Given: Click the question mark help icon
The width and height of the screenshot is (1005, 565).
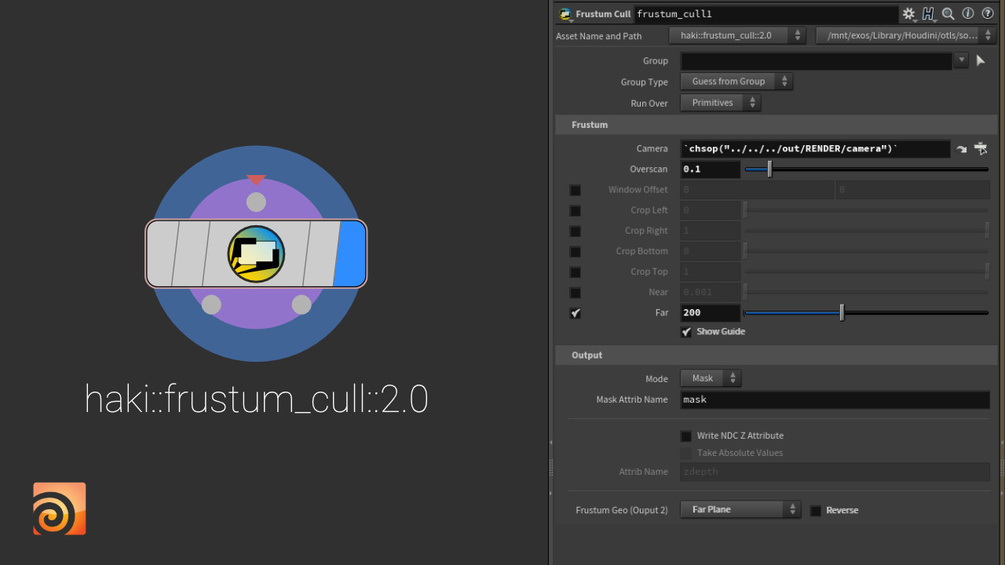Looking at the screenshot, I should coord(988,13).
